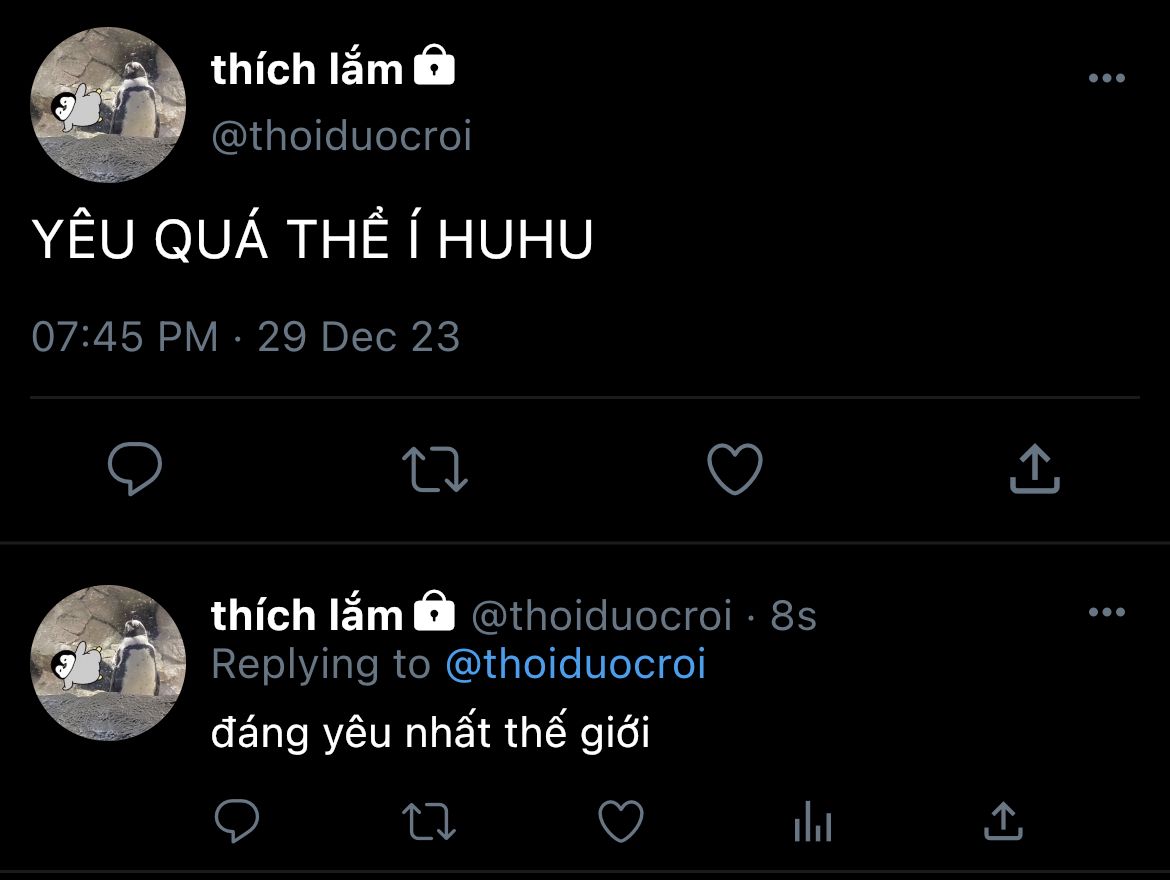This screenshot has height=880, width=1170.
Task: Open the reply author name 'thích lắm'
Action: 307,615
